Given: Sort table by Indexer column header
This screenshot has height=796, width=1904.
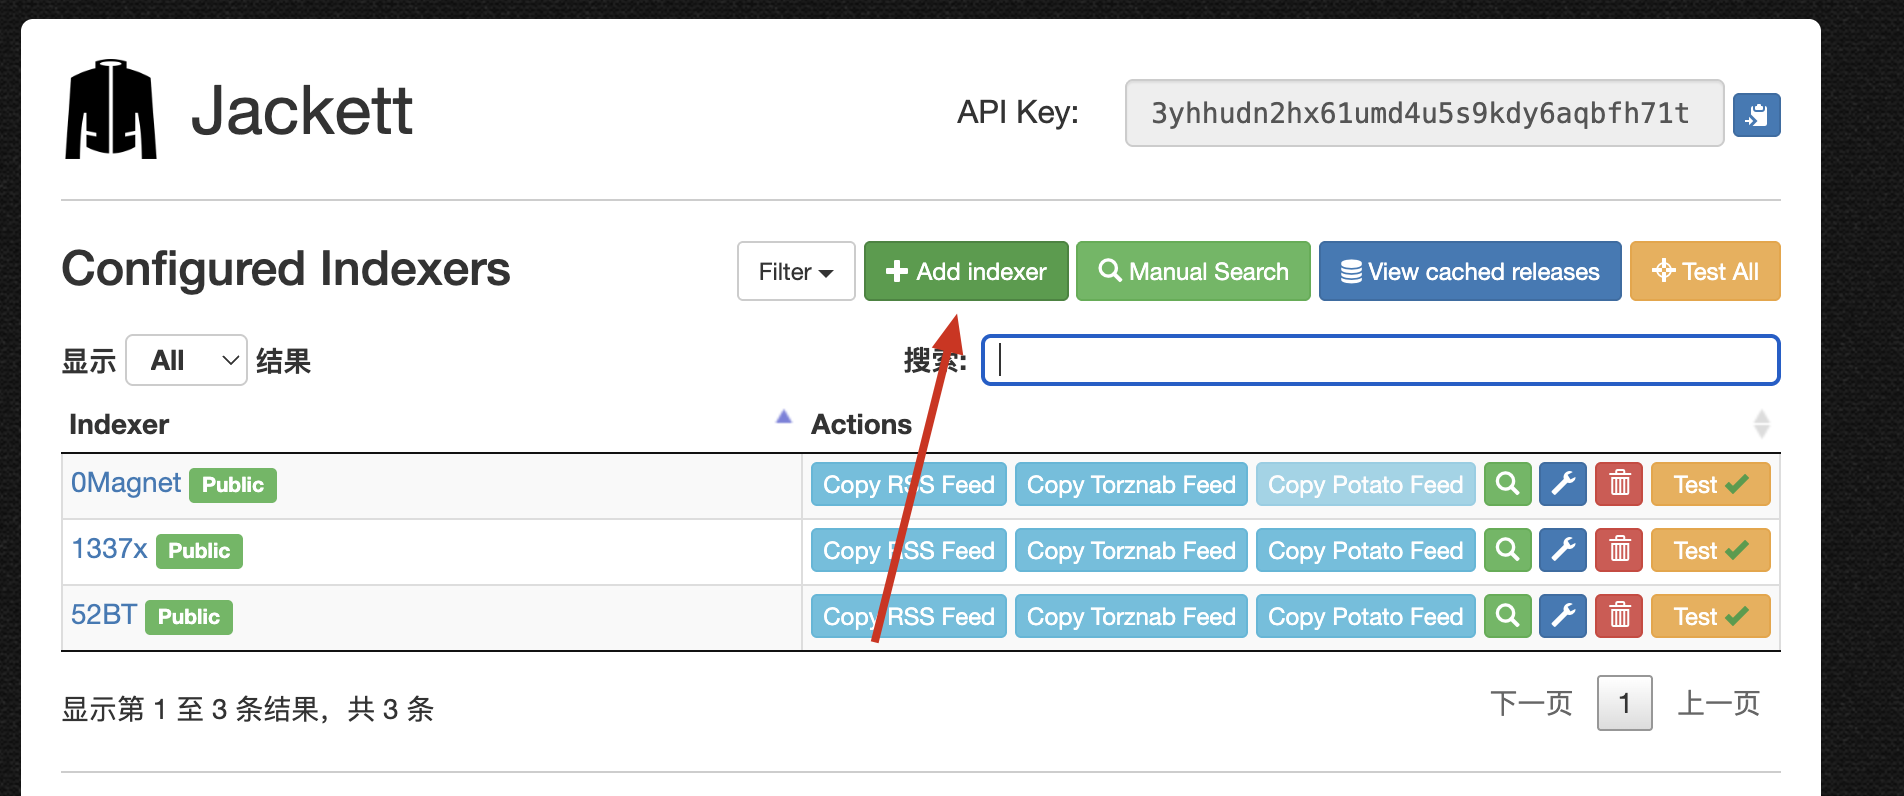Looking at the screenshot, I should [x=119, y=425].
